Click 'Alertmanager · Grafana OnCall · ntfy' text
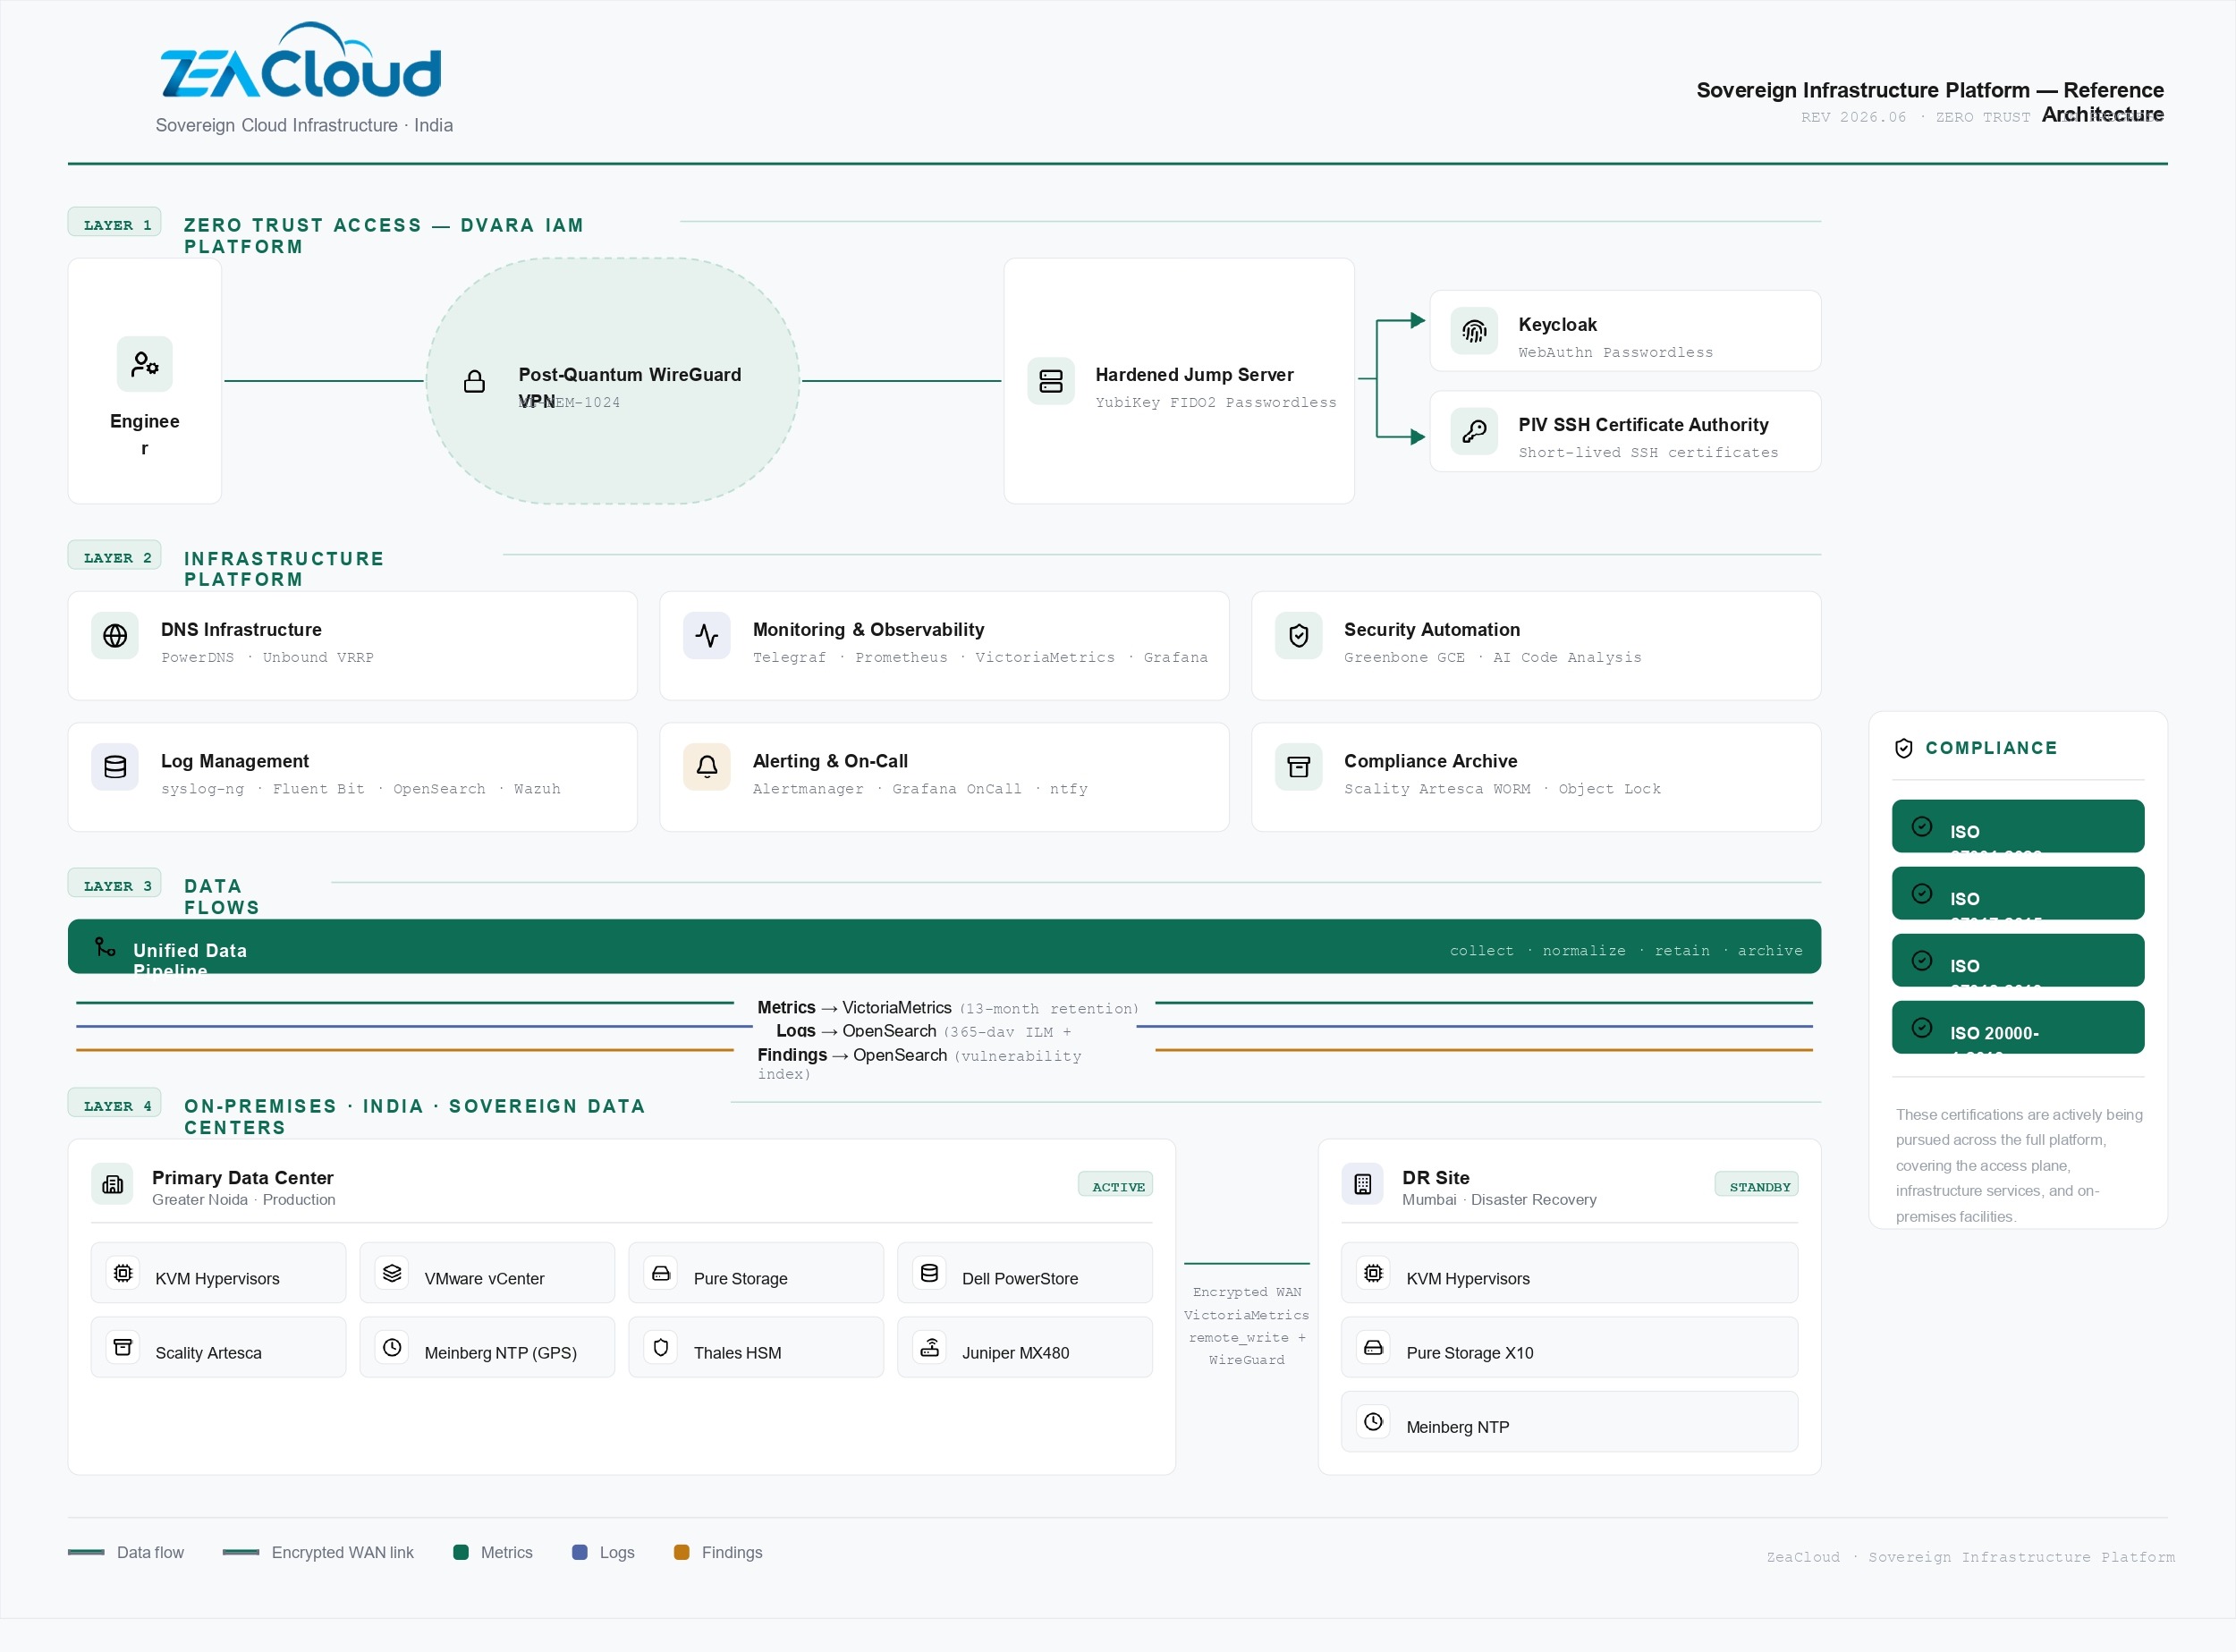Viewport: 2236px width, 1652px height. tap(920, 789)
